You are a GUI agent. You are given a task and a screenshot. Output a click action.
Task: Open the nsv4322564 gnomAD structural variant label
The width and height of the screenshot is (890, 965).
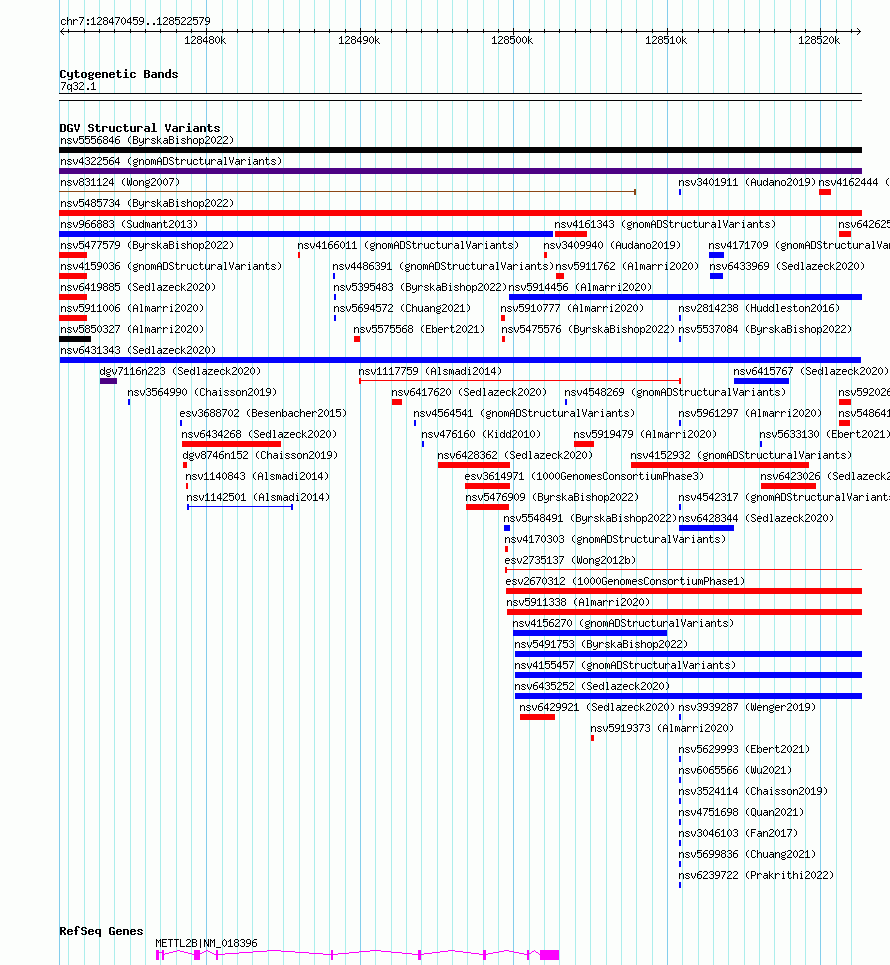(171, 161)
